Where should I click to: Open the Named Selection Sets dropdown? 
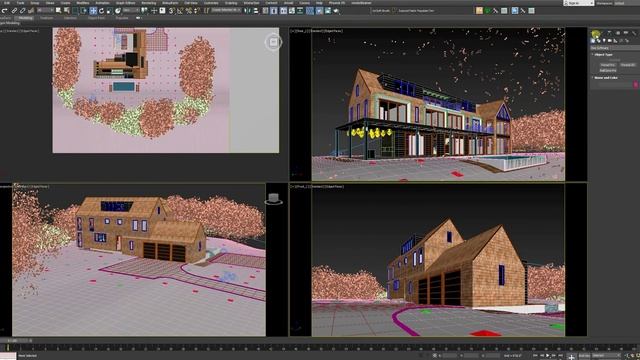[x=225, y=10]
